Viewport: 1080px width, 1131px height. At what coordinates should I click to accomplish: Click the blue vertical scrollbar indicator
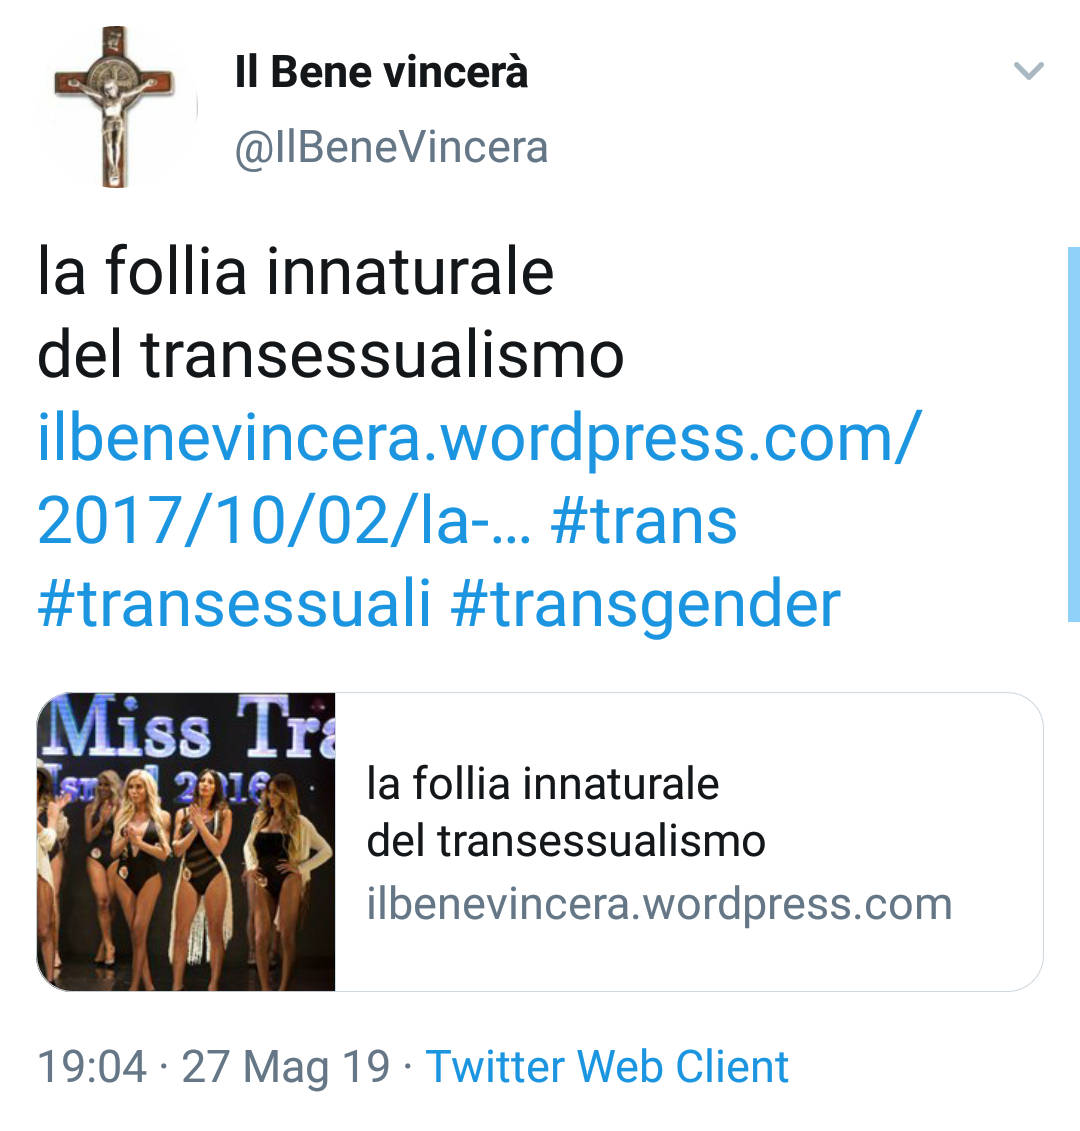click(x=1074, y=434)
